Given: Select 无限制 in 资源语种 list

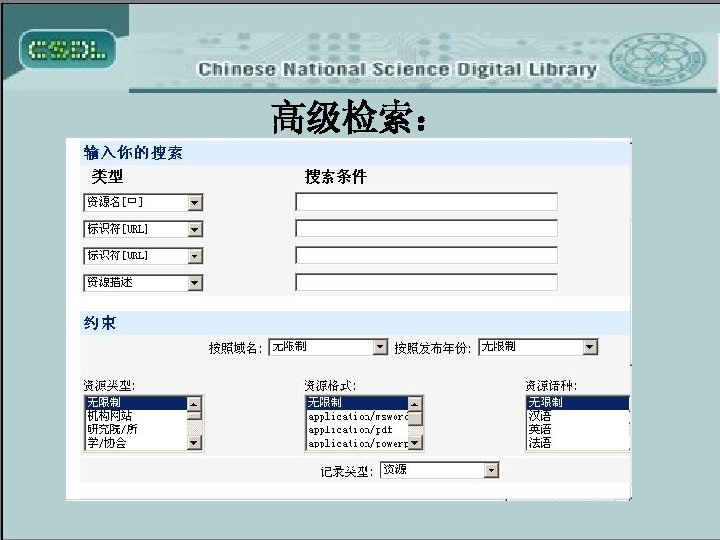Looking at the screenshot, I should coord(578,402).
